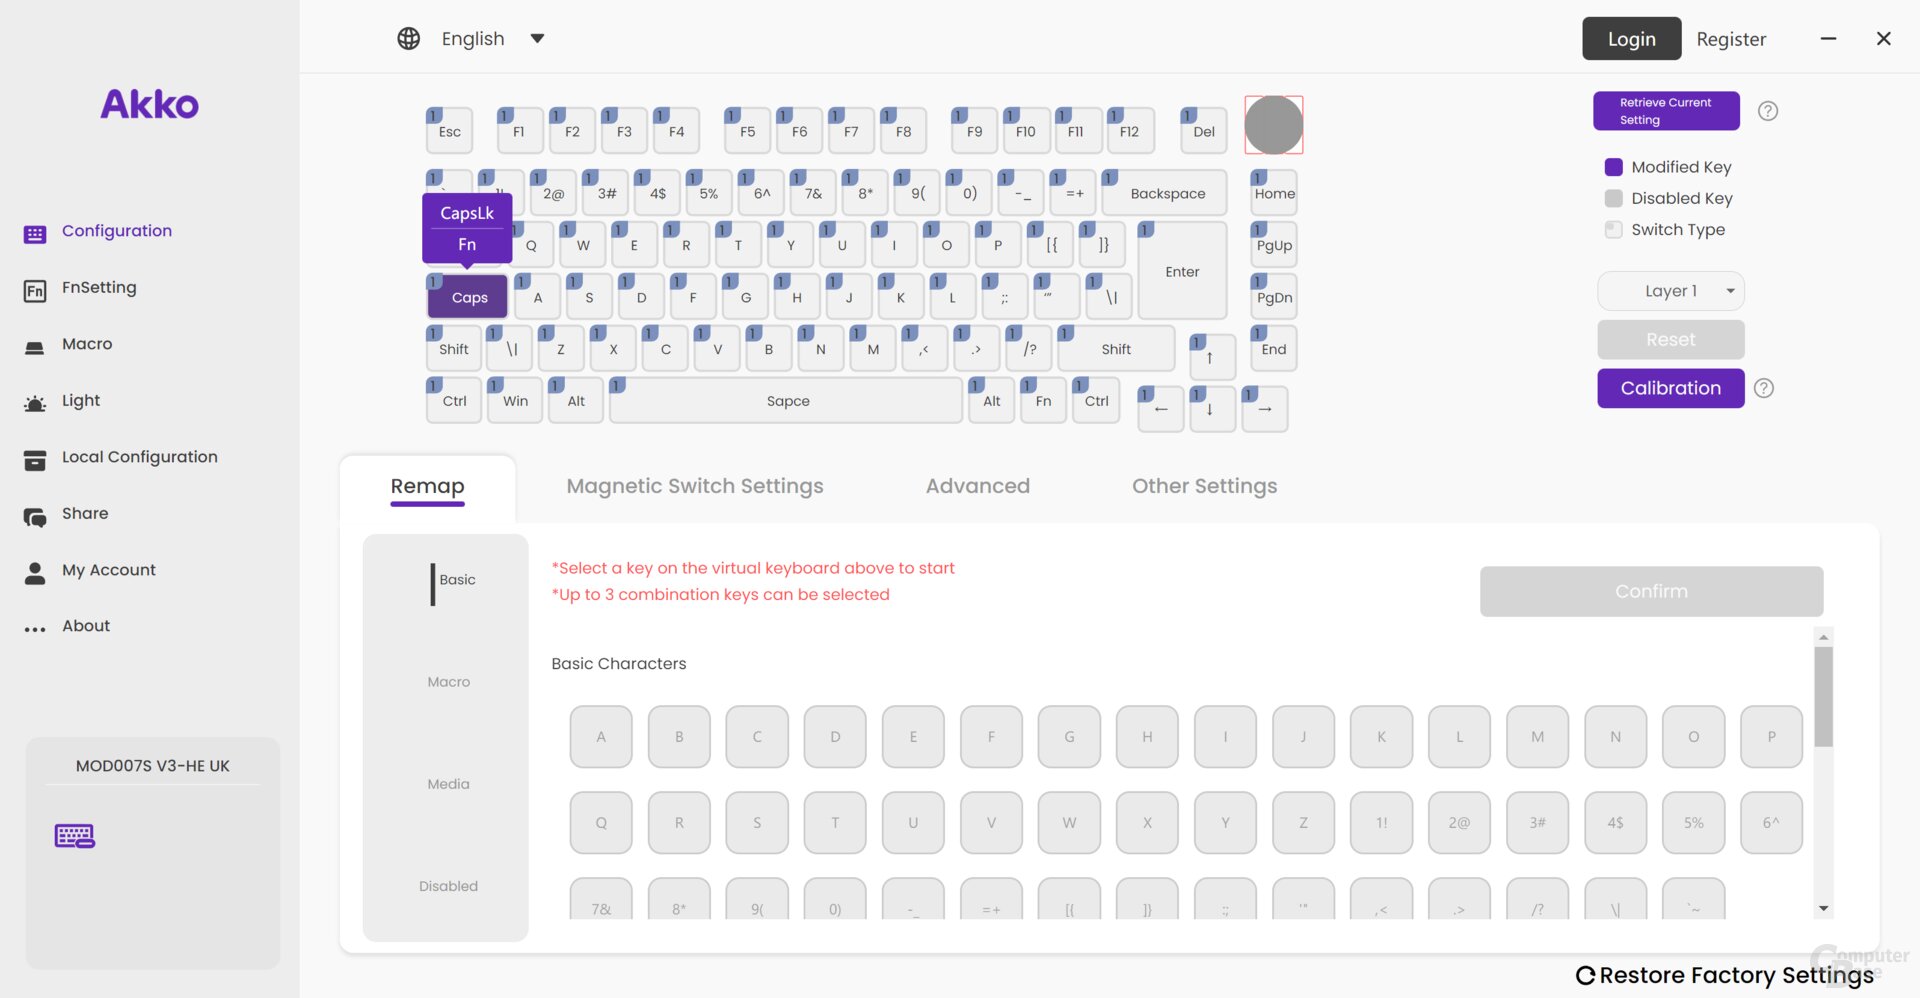Click Retrieve Current Setting button
This screenshot has height=998, width=1920.
(x=1666, y=111)
